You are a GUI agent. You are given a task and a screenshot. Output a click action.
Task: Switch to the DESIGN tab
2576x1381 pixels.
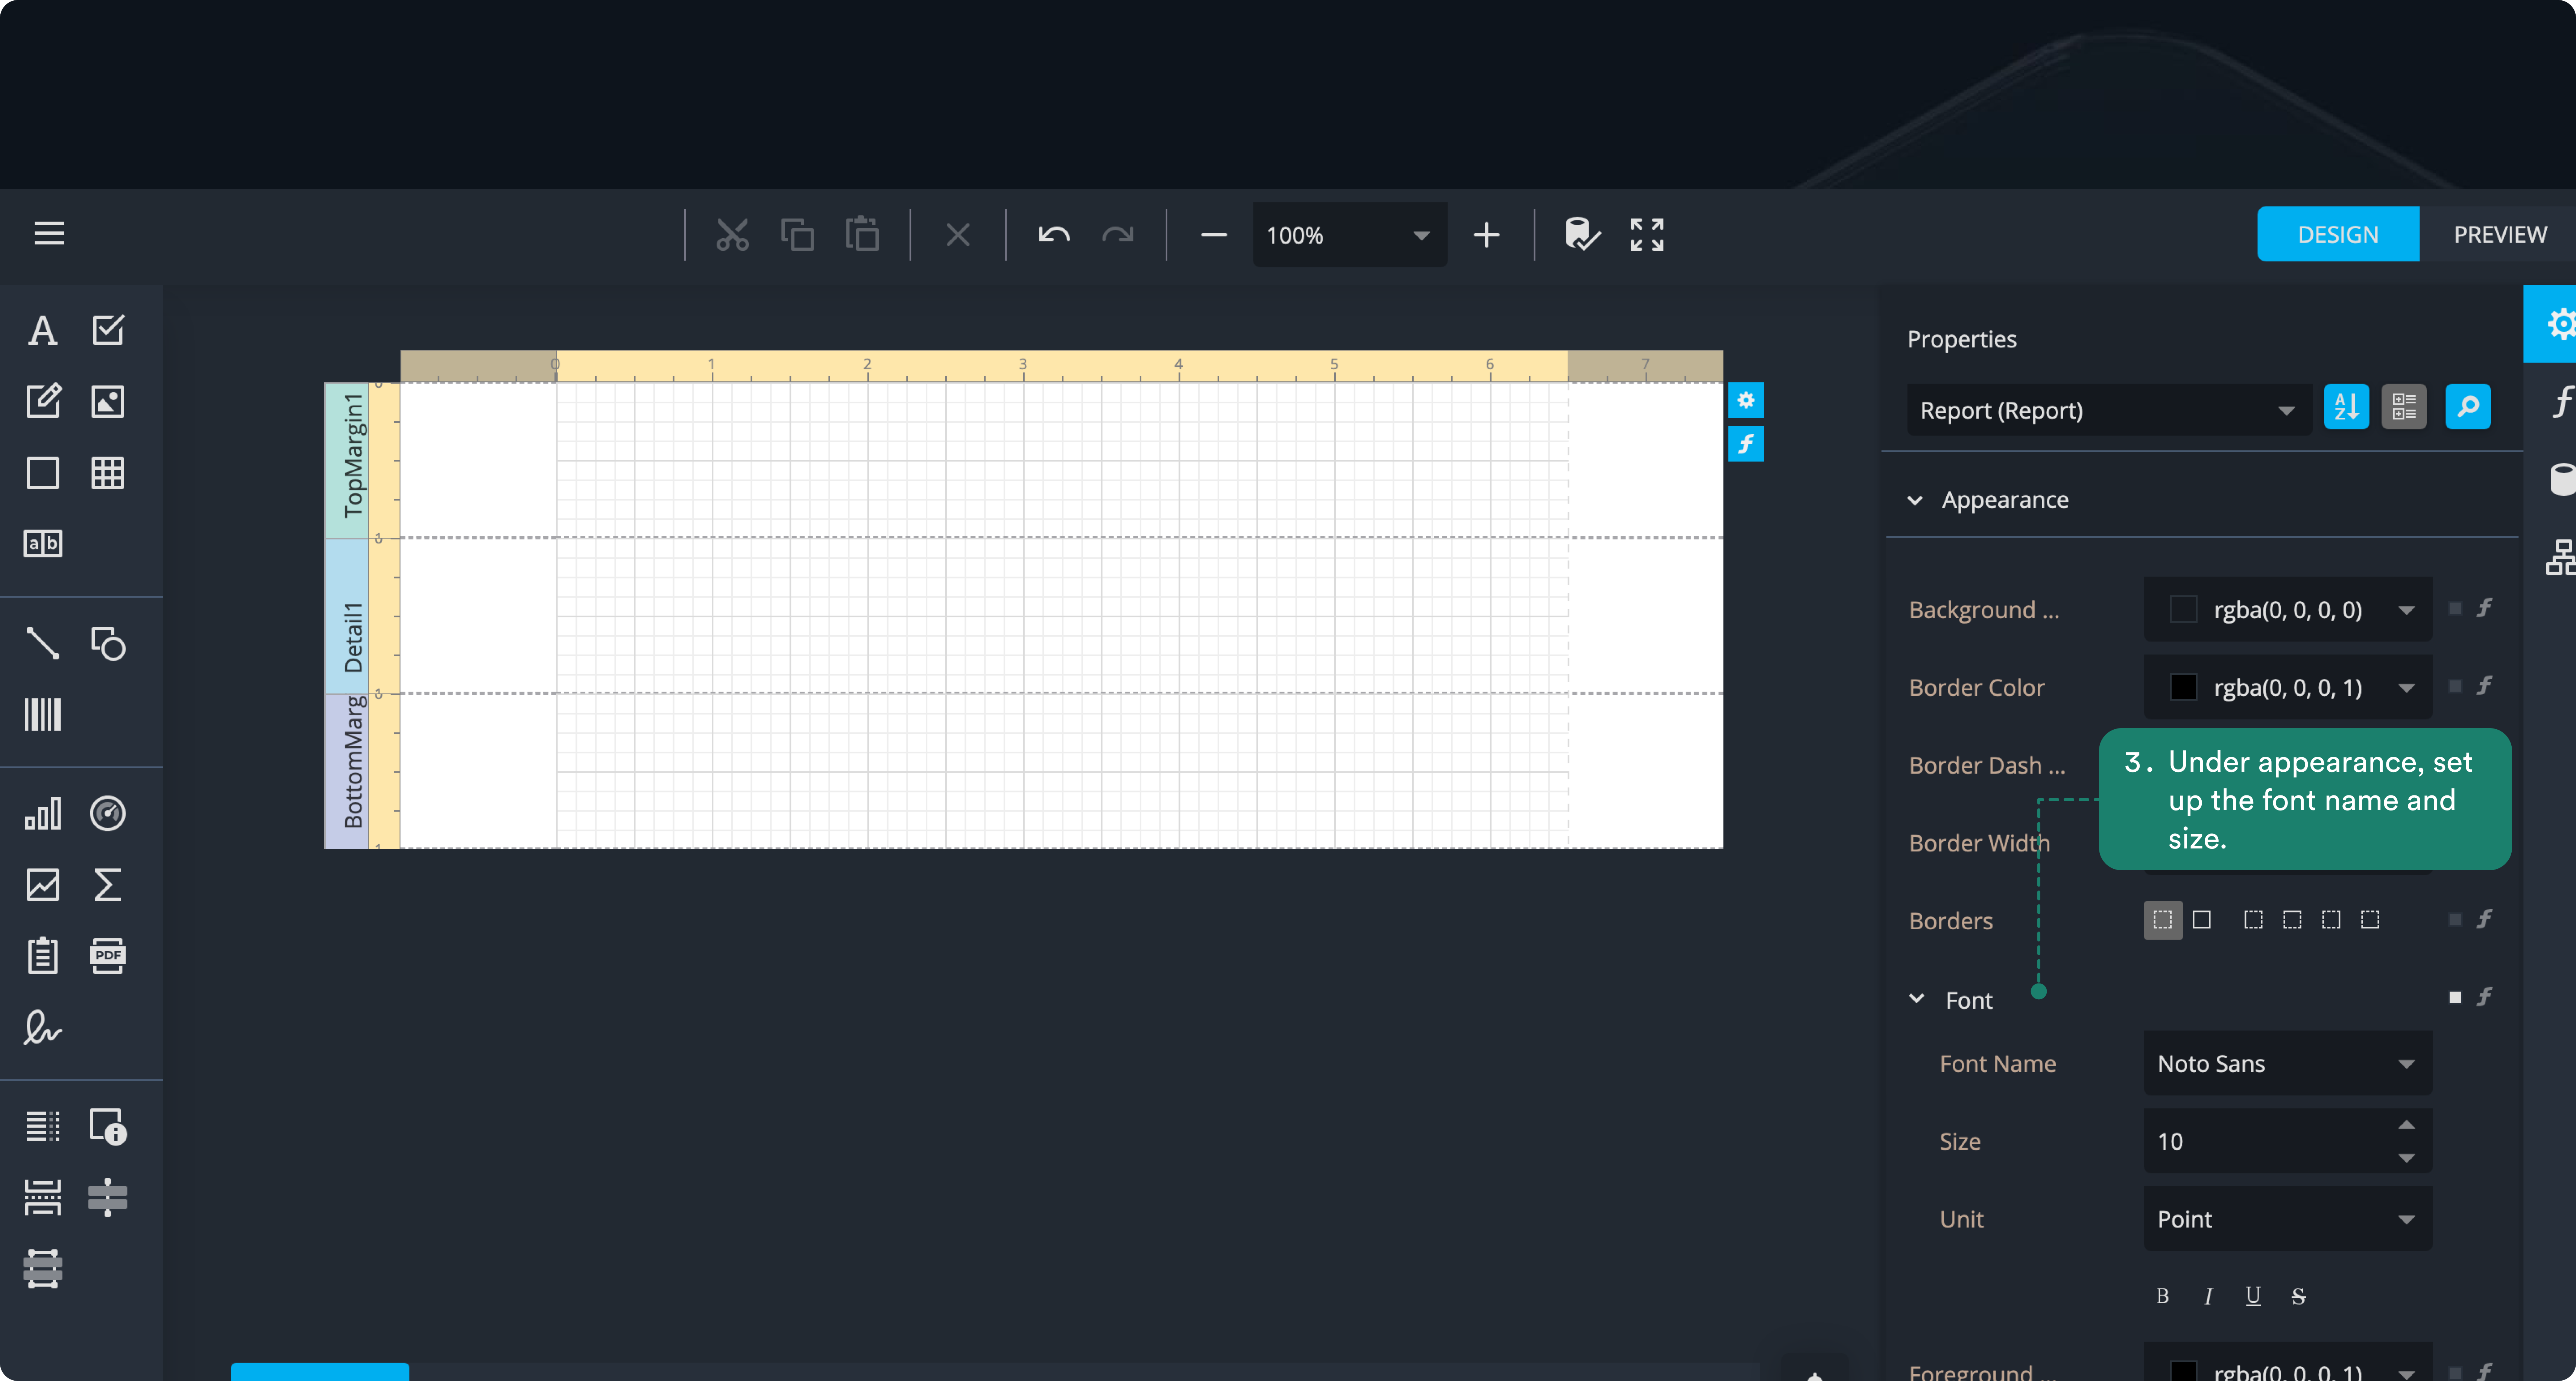(2338, 234)
